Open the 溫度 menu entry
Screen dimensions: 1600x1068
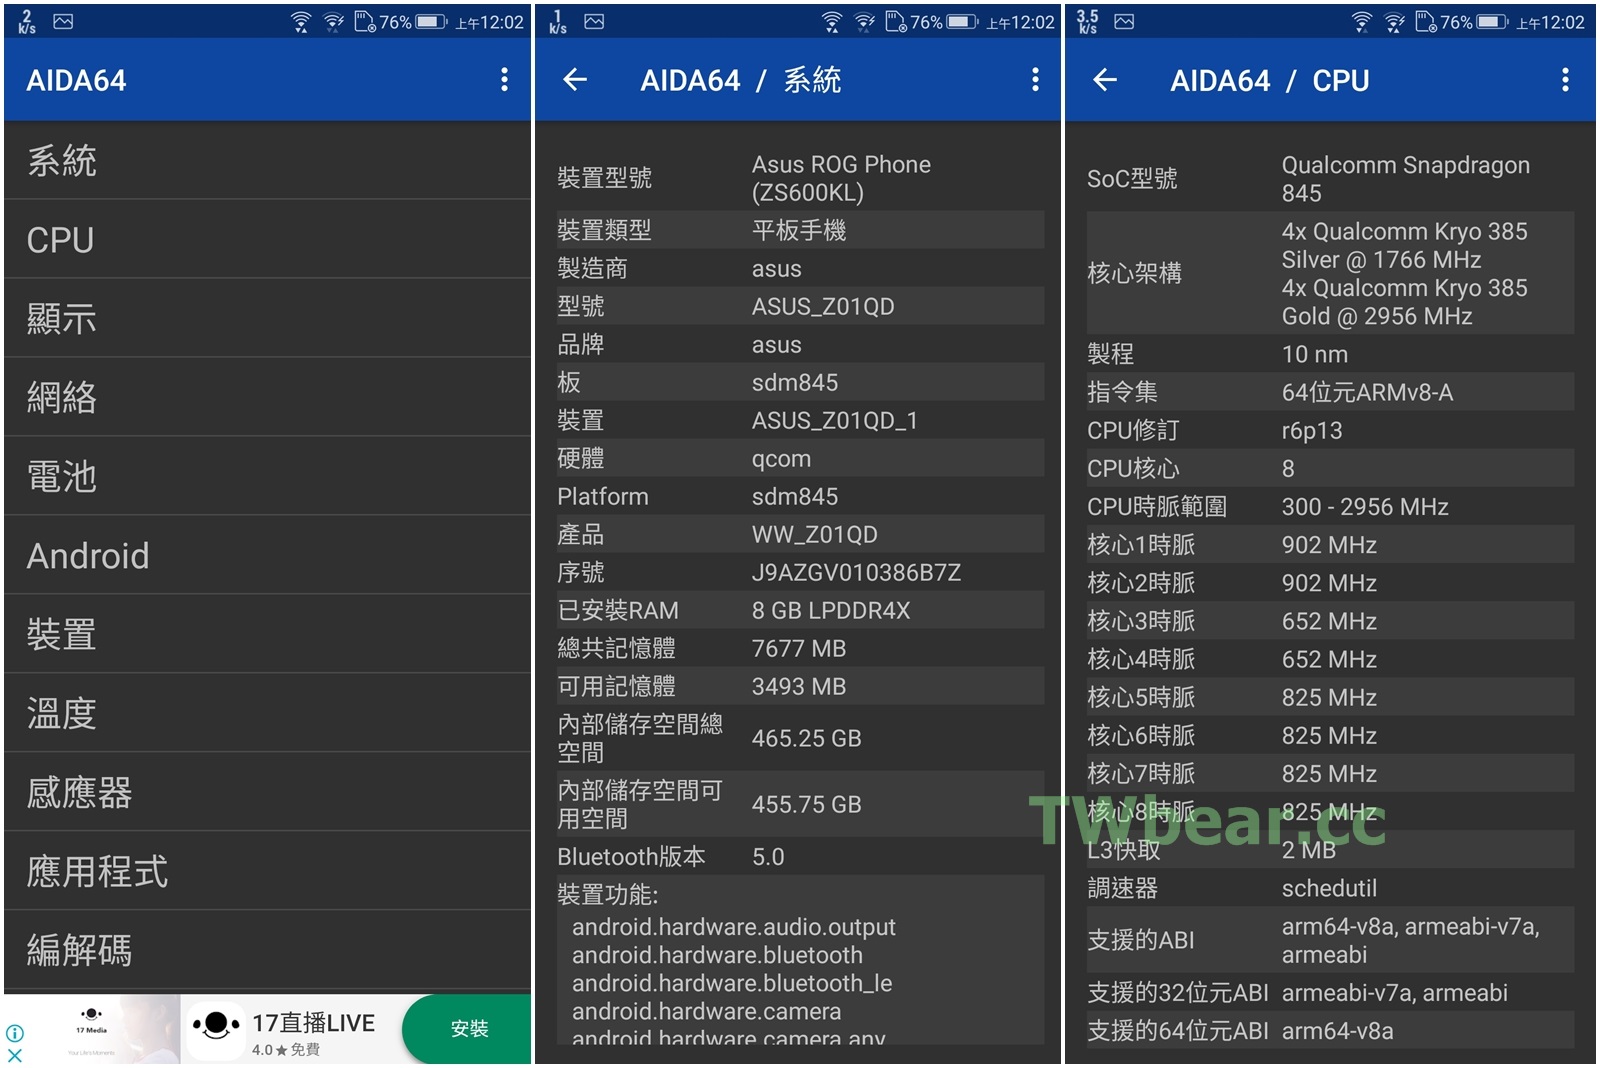(x=267, y=713)
